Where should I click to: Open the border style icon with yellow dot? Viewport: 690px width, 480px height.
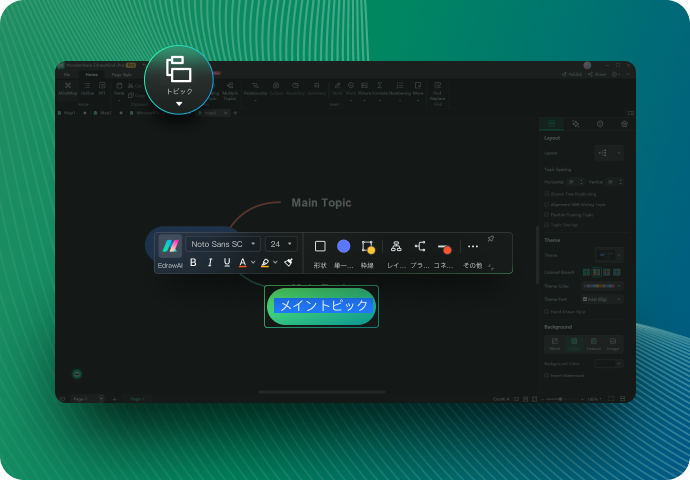(368, 246)
